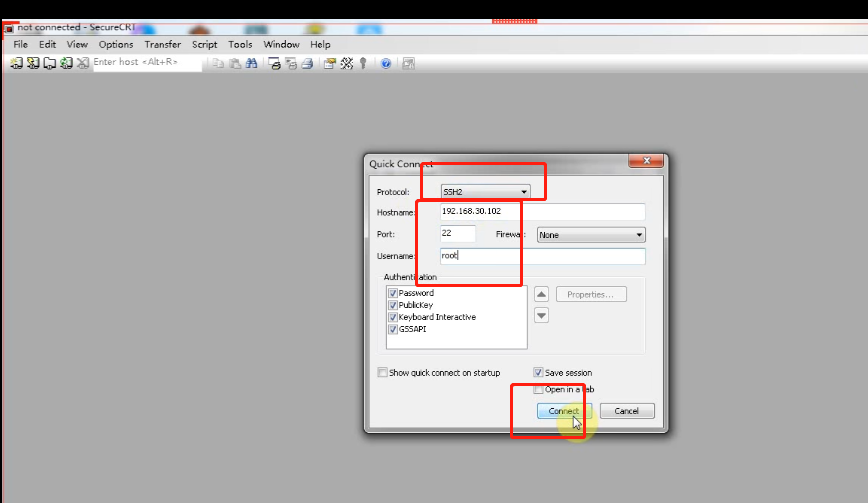Click the Find binoculars icon
The height and width of the screenshot is (503, 868).
[x=251, y=64]
